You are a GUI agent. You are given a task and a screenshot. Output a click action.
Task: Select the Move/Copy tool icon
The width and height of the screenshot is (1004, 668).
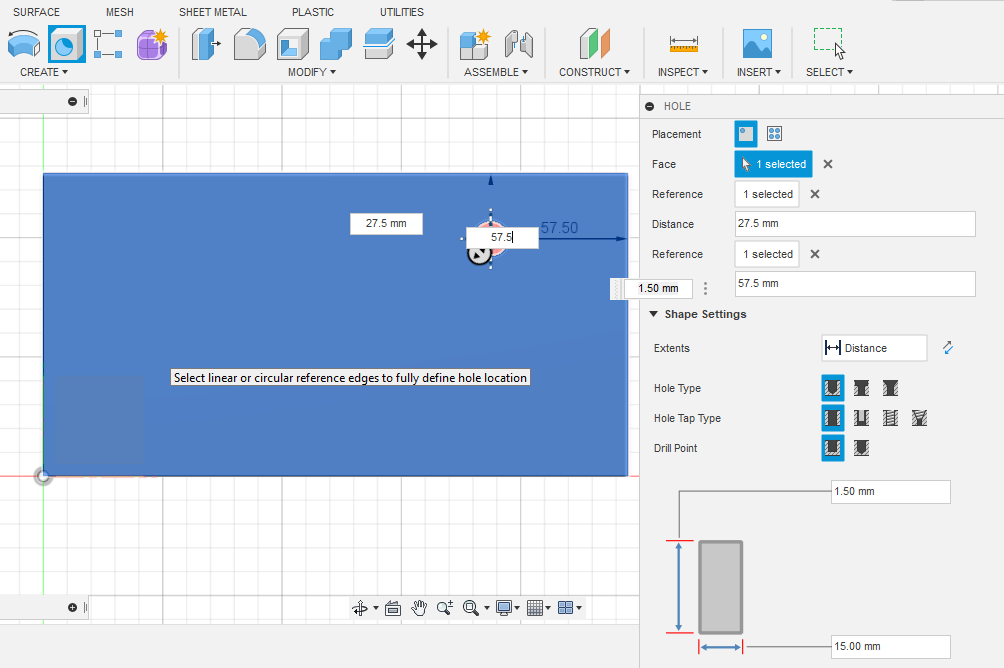coord(422,44)
